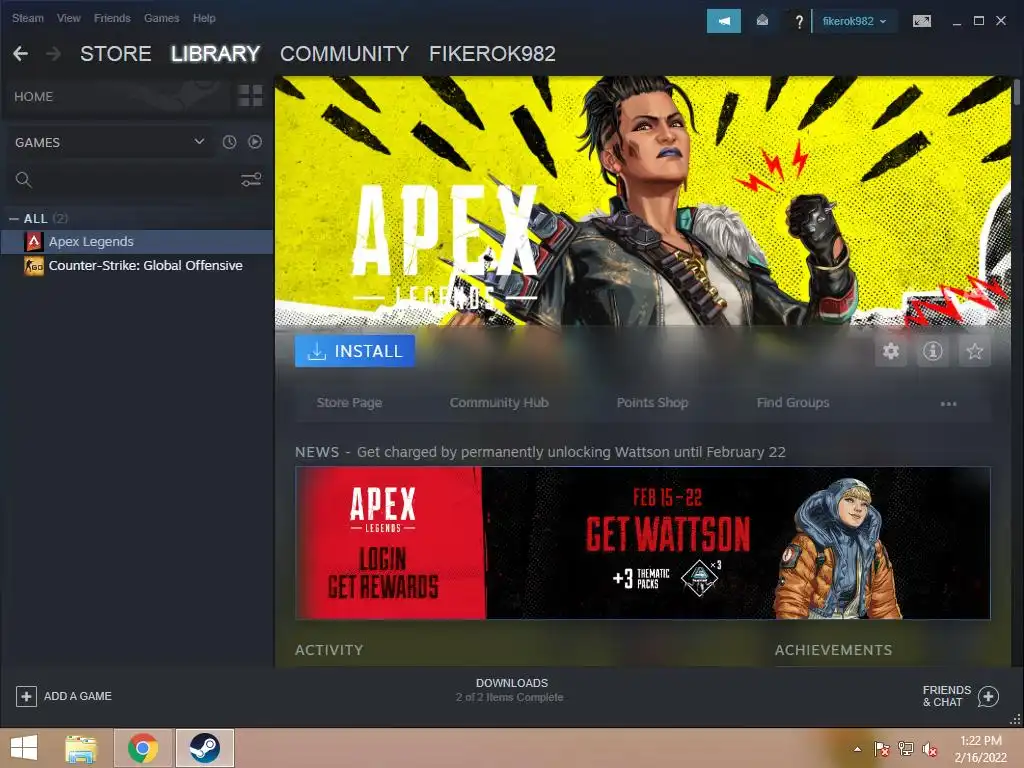Click the Counter-Strike game icon
Image resolution: width=1024 pixels, height=768 pixels.
pos(34,266)
